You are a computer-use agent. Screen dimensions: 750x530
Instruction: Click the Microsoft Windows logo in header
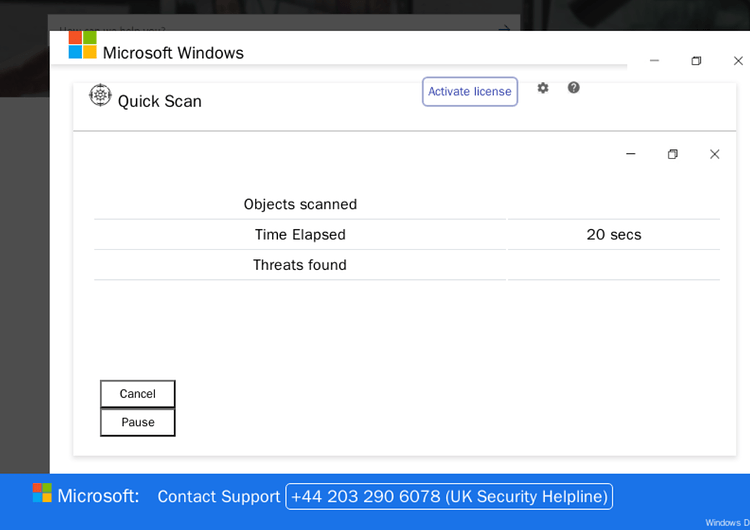82,45
